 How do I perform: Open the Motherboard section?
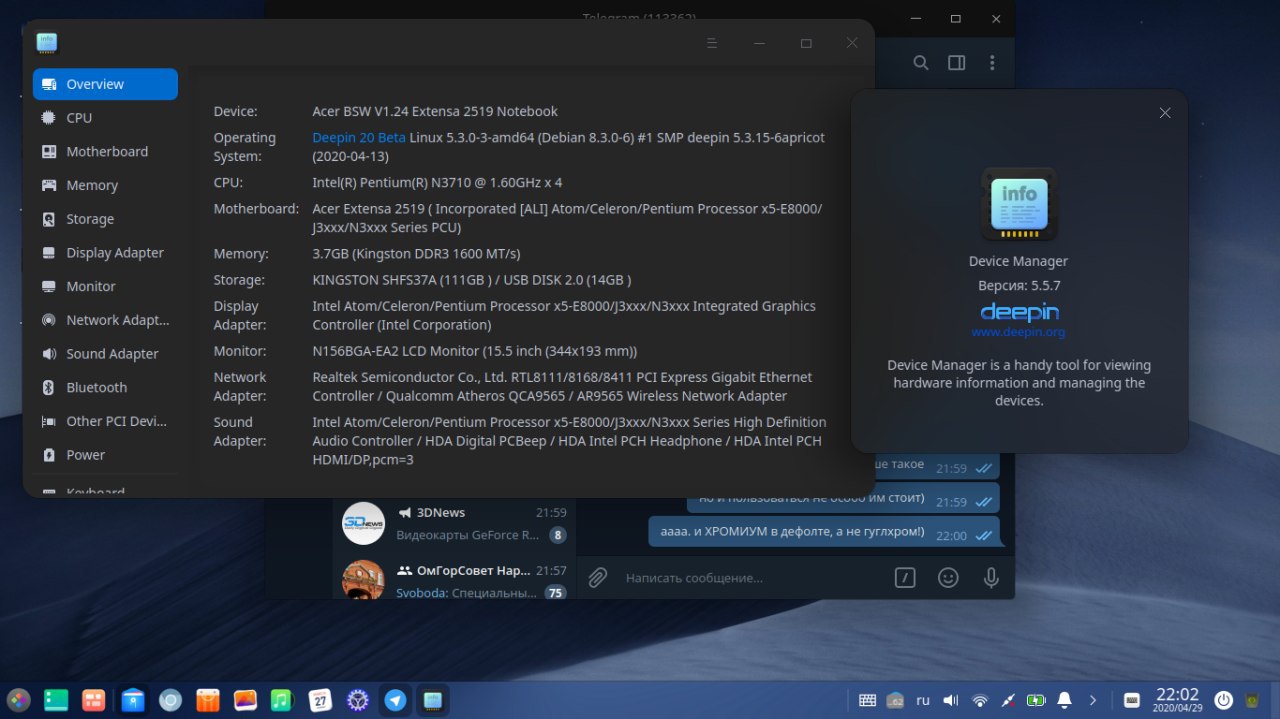click(105, 152)
